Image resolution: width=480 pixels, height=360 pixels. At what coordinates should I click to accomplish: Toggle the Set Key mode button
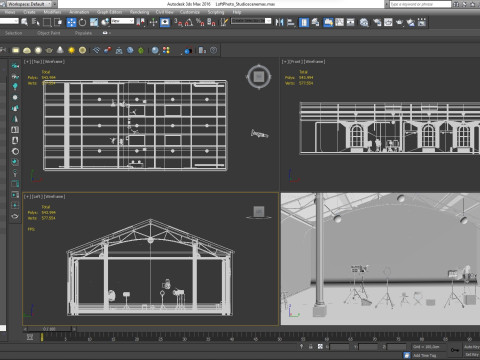471,354
